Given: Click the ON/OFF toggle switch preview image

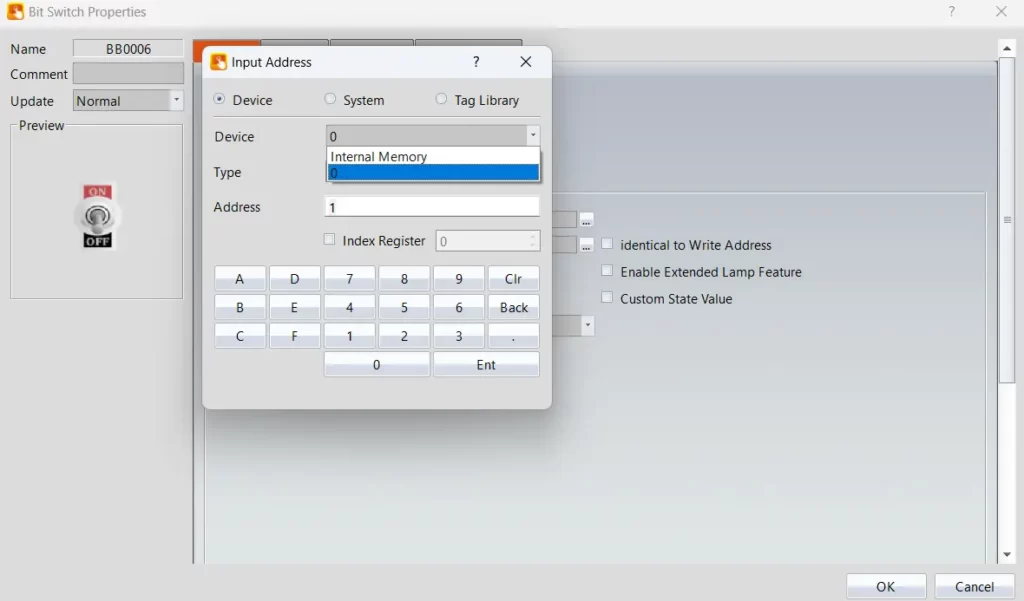Looking at the screenshot, I should [98, 216].
